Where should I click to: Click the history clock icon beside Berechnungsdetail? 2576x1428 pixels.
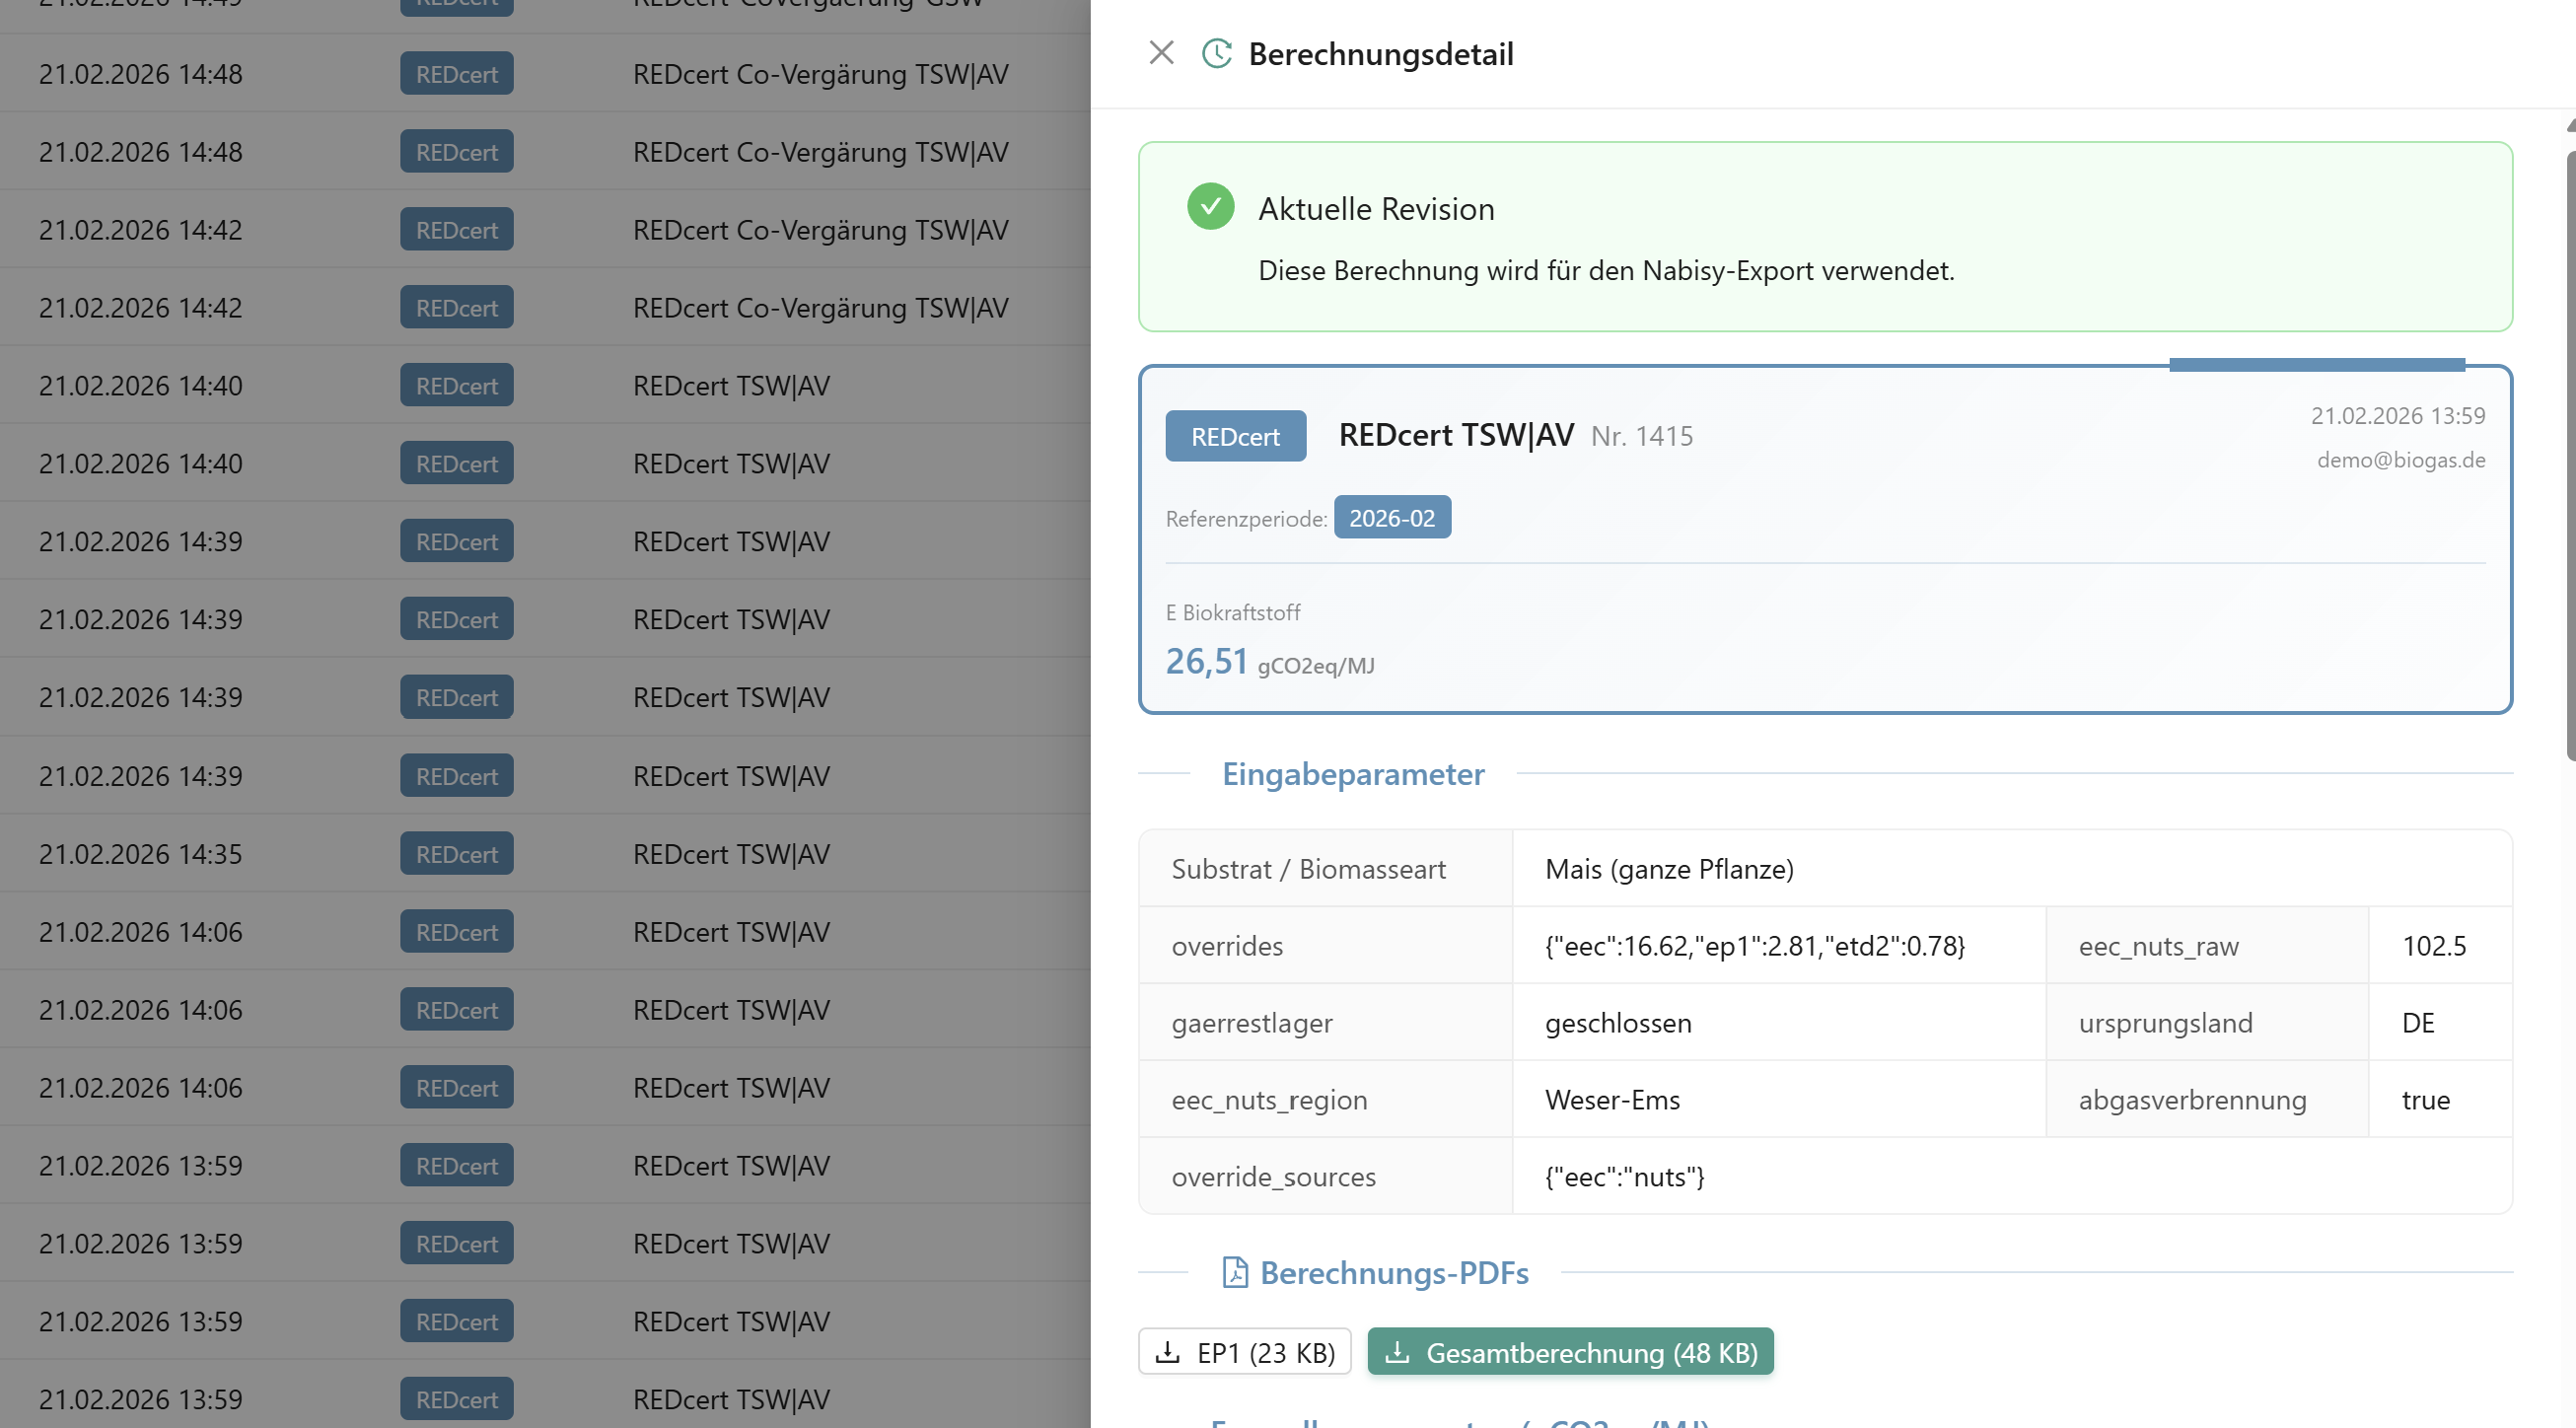[1216, 53]
